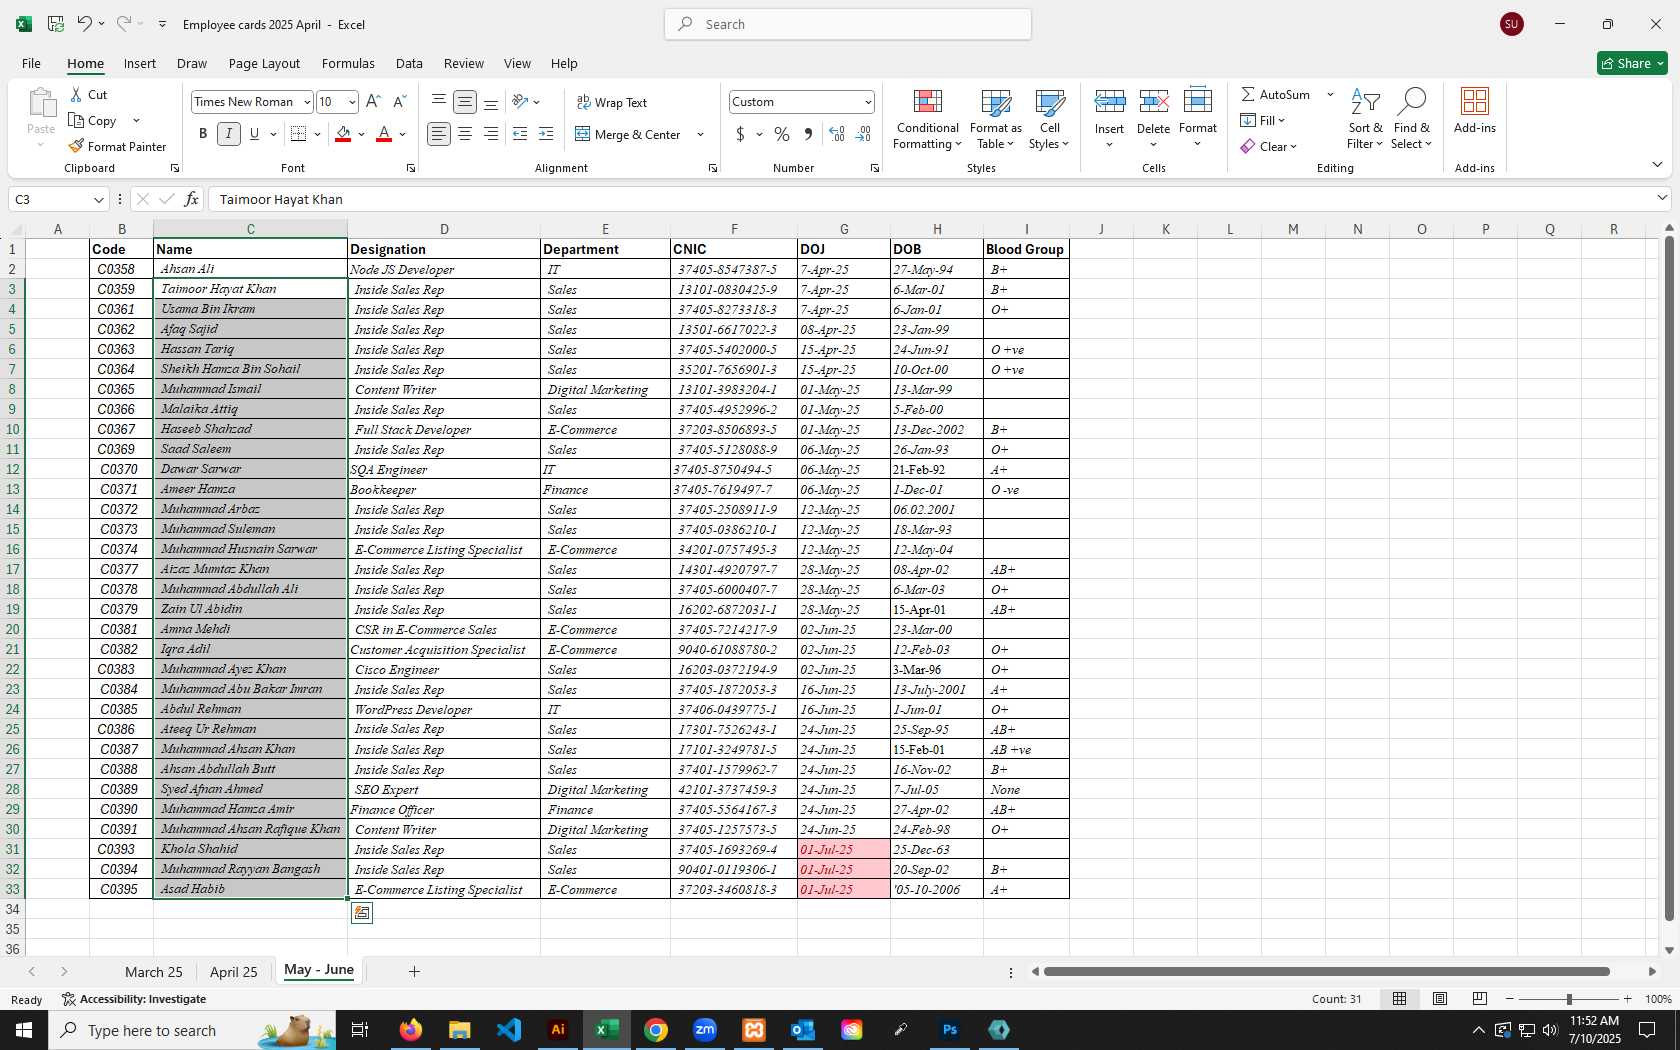Add a new sheet with plus button

[414, 971]
